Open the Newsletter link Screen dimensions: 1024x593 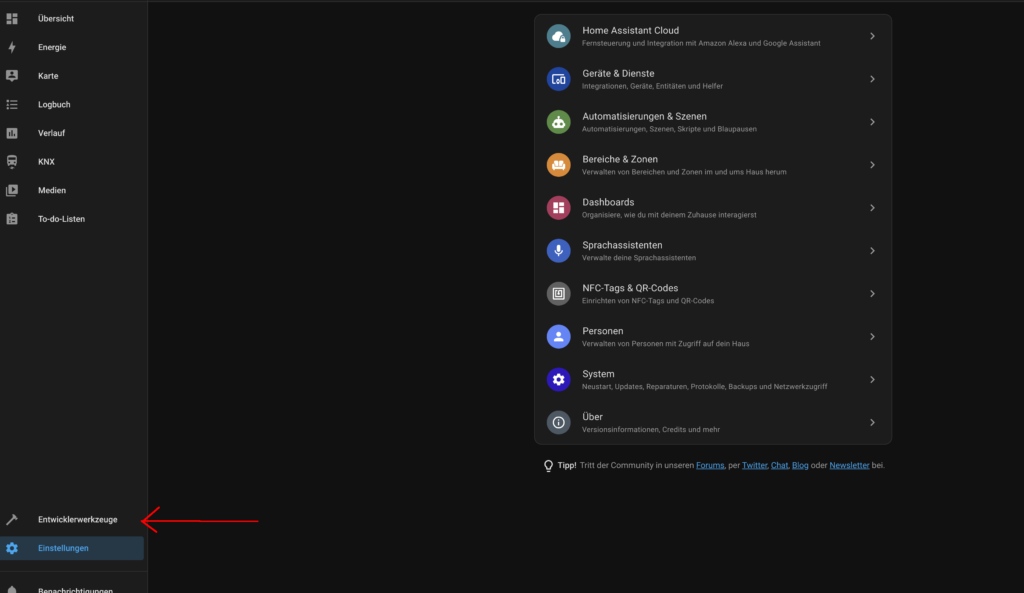tap(849, 466)
